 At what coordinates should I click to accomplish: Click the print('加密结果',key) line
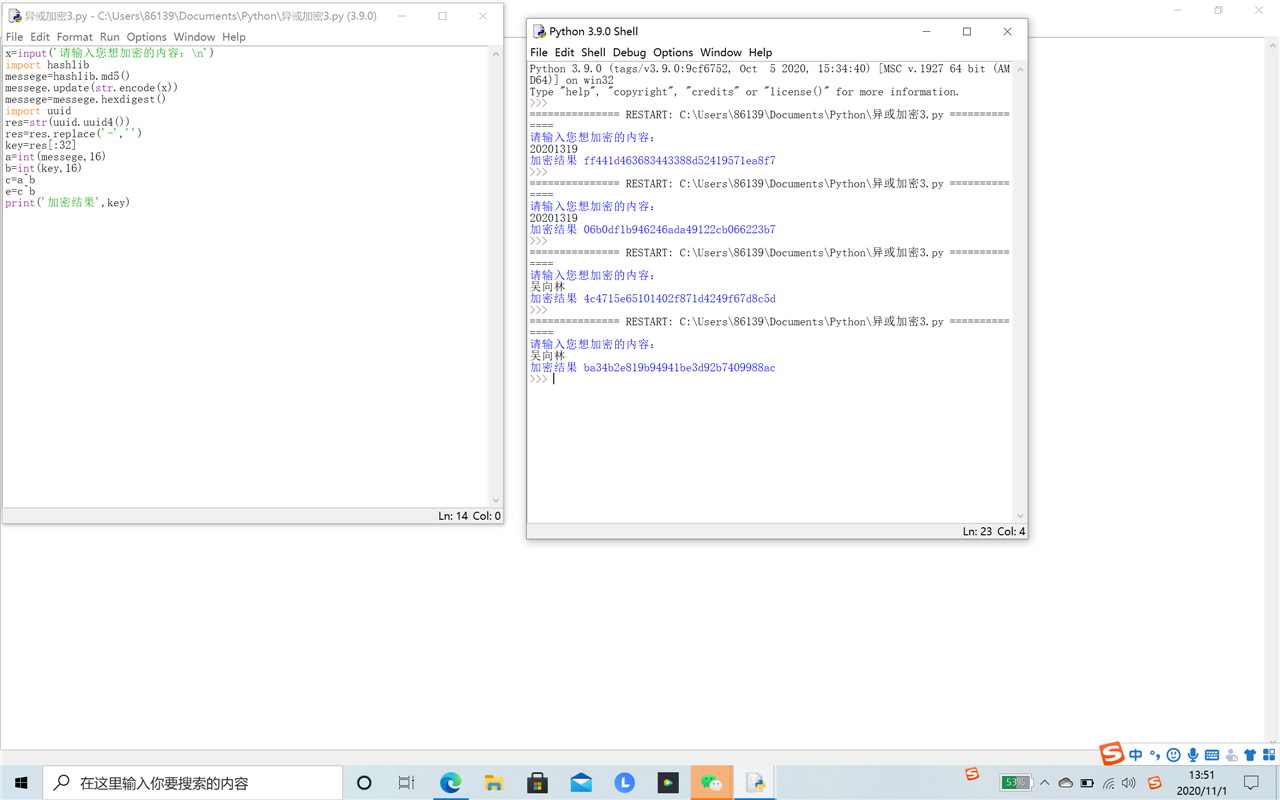[67, 203]
